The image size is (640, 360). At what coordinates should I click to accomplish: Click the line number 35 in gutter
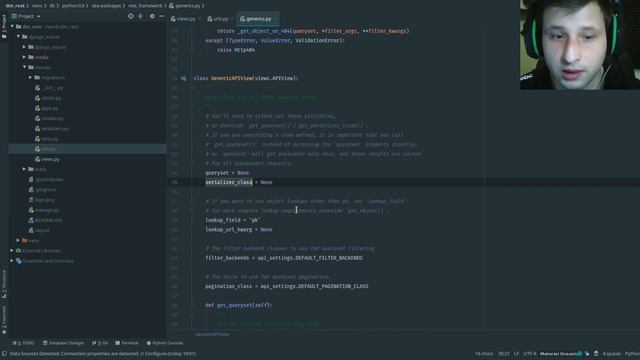coord(174,182)
